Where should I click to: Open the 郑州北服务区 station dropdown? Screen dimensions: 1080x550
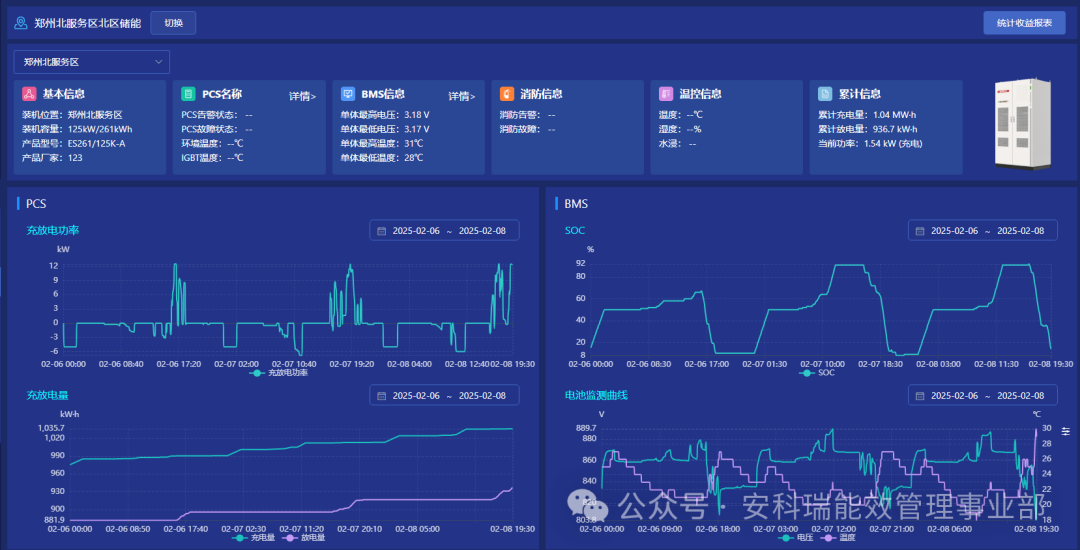(x=92, y=62)
